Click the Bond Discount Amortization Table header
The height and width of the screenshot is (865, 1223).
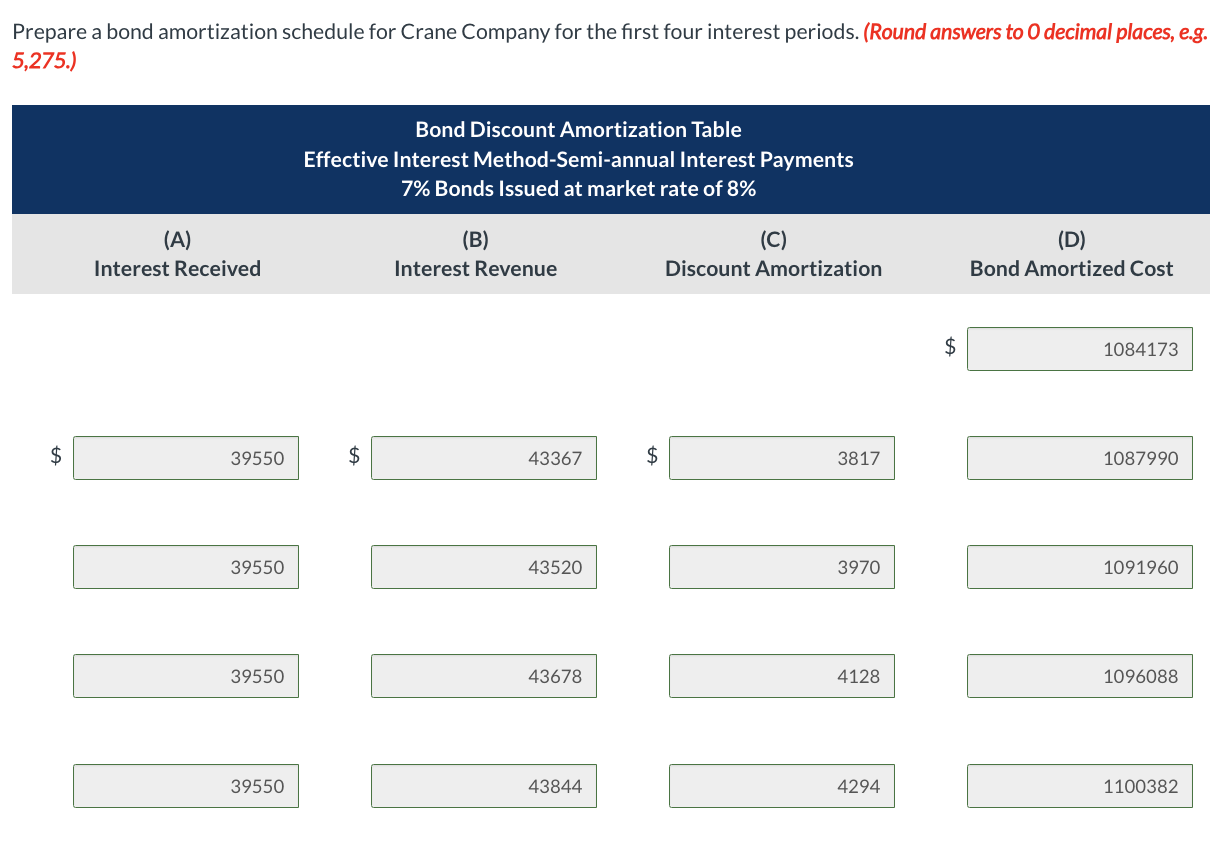[x=578, y=129]
